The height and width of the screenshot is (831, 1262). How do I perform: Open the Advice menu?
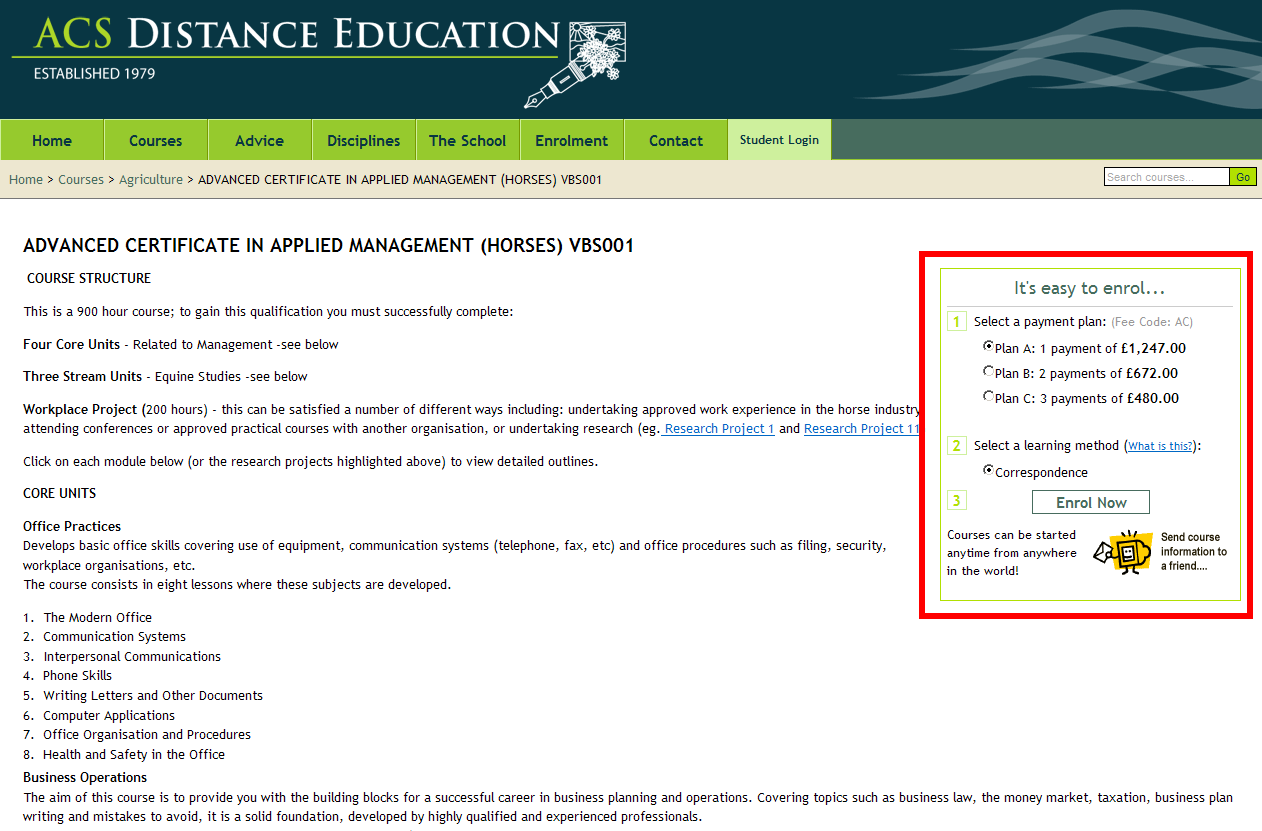(x=259, y=140)
